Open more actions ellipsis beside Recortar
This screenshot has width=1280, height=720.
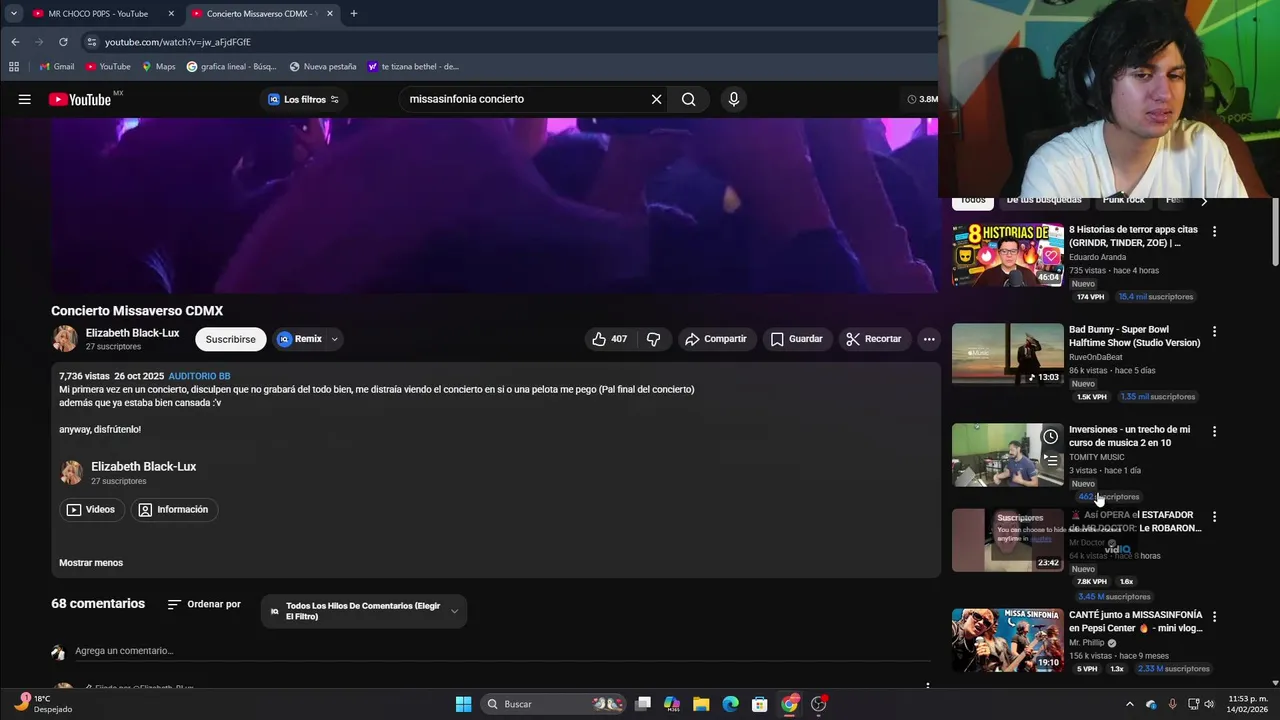[929, 339]
